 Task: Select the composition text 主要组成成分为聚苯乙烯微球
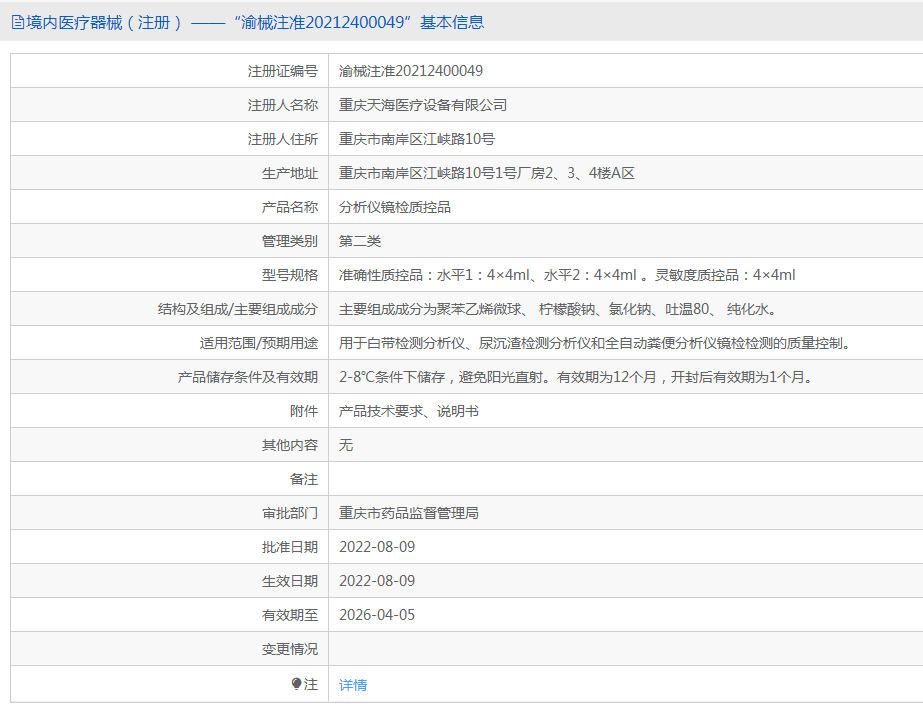(430, 310)
